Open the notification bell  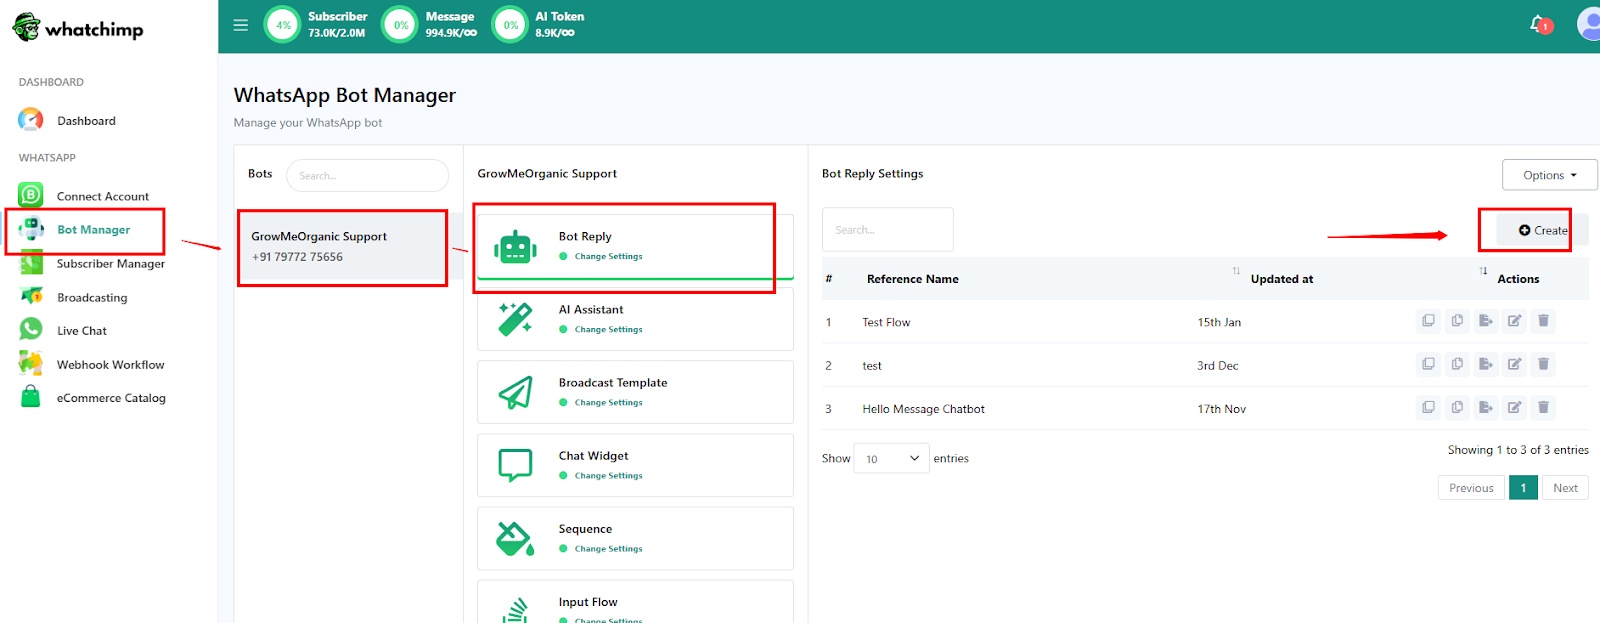1539,23
